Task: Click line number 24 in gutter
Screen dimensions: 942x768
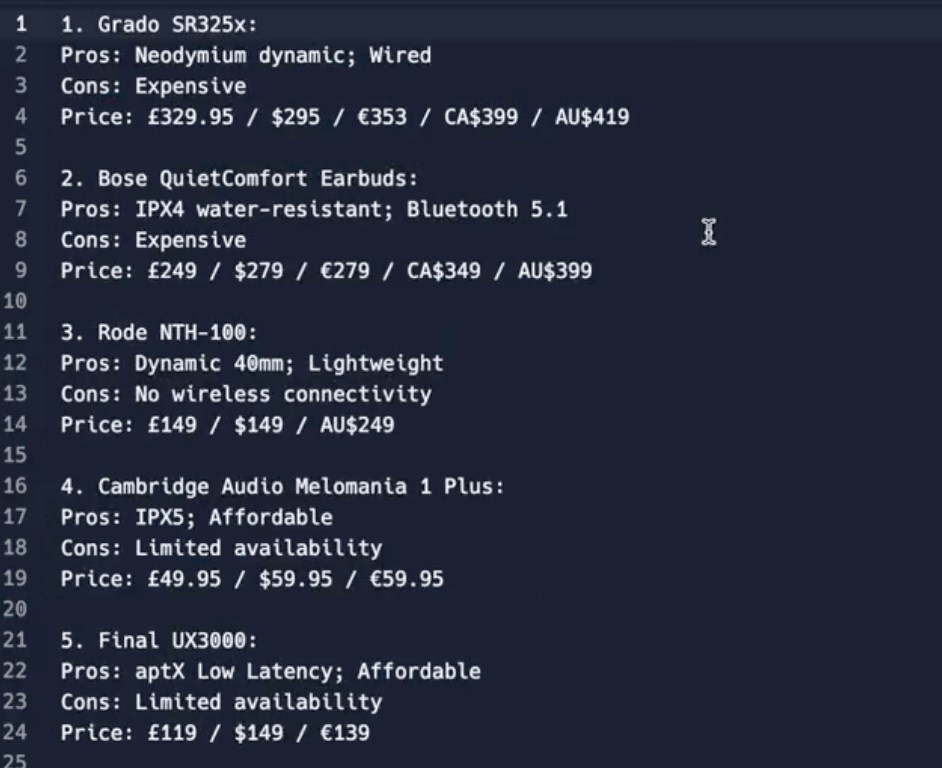Action: point(15,732)
